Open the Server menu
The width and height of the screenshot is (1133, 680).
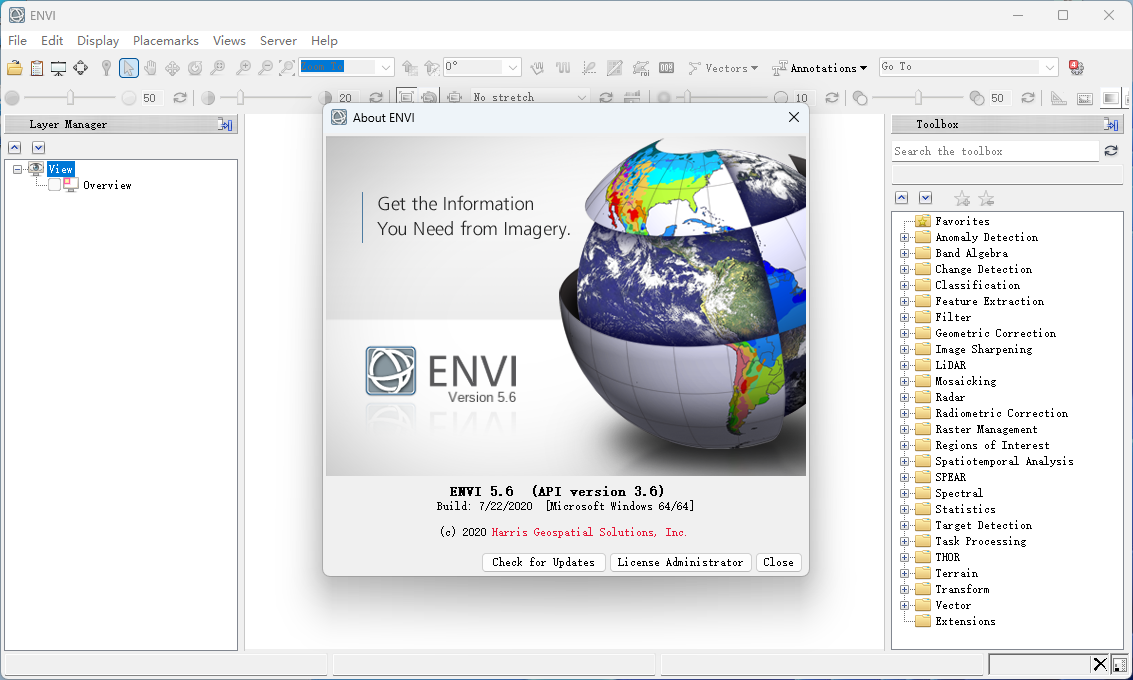tap(278, 40)
